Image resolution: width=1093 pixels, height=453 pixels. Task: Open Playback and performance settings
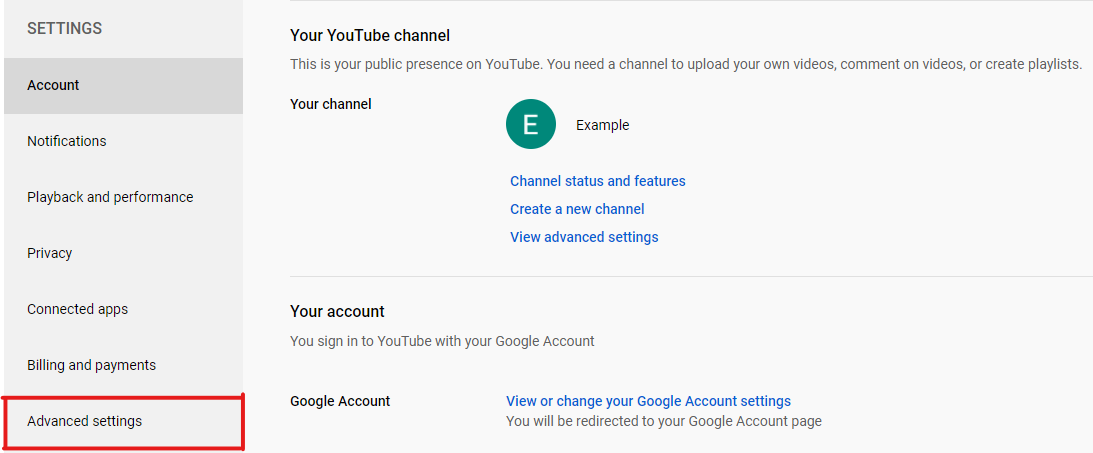tap(110, 197)
